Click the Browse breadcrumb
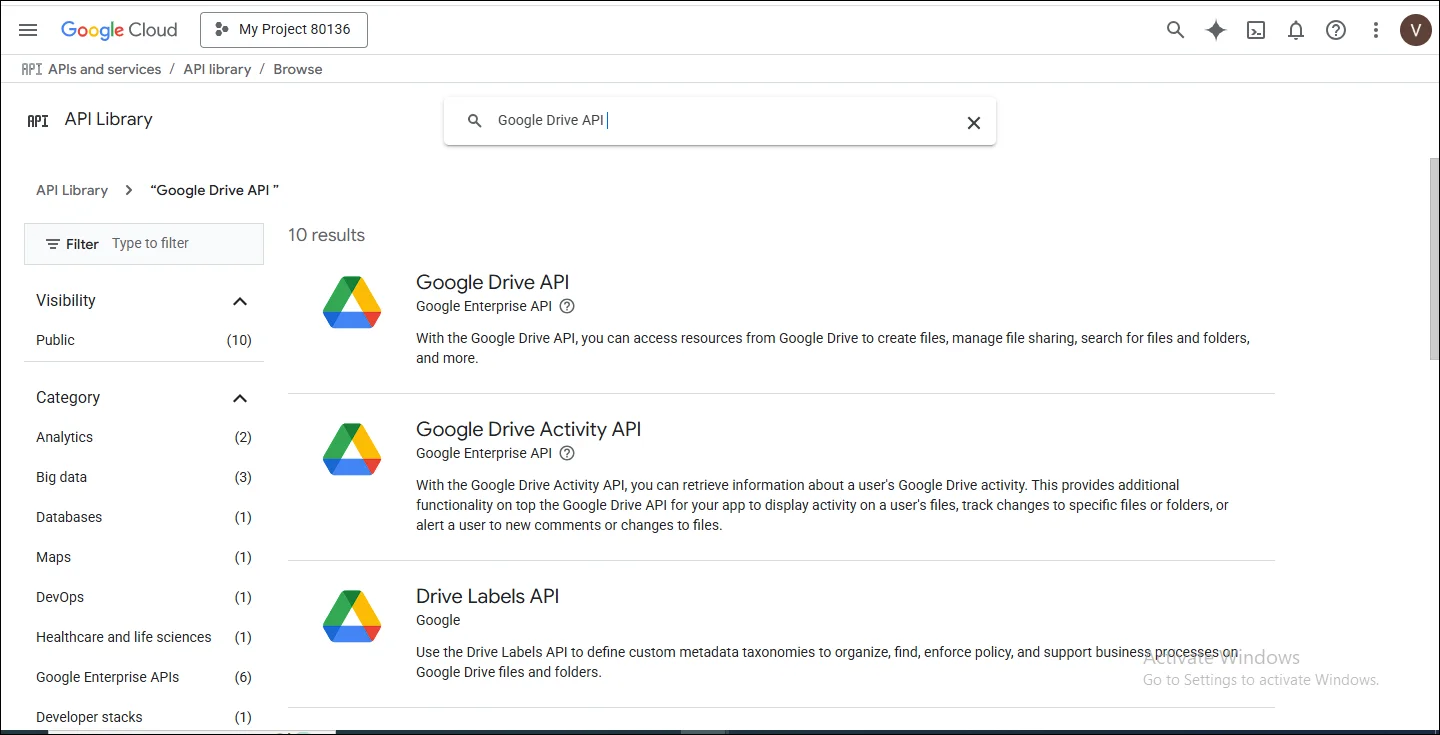Screen dimensions: 1440x735 pos(298,69)
